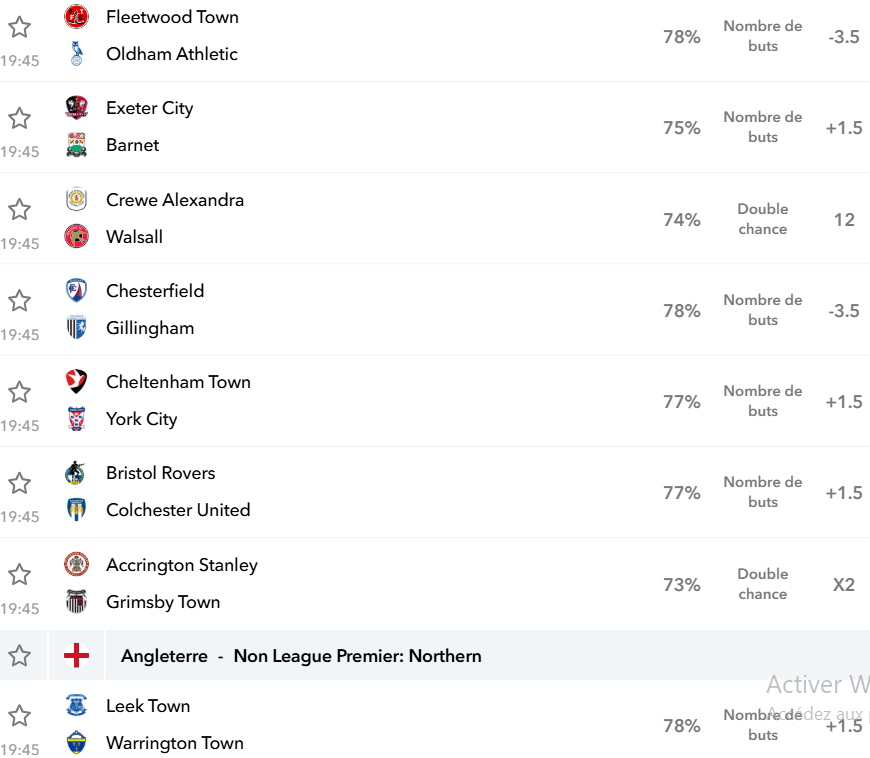The width and height of the screenshot is (870, 758).
Task: Click the Cheltenham Town crest icon
Action: 77,382
